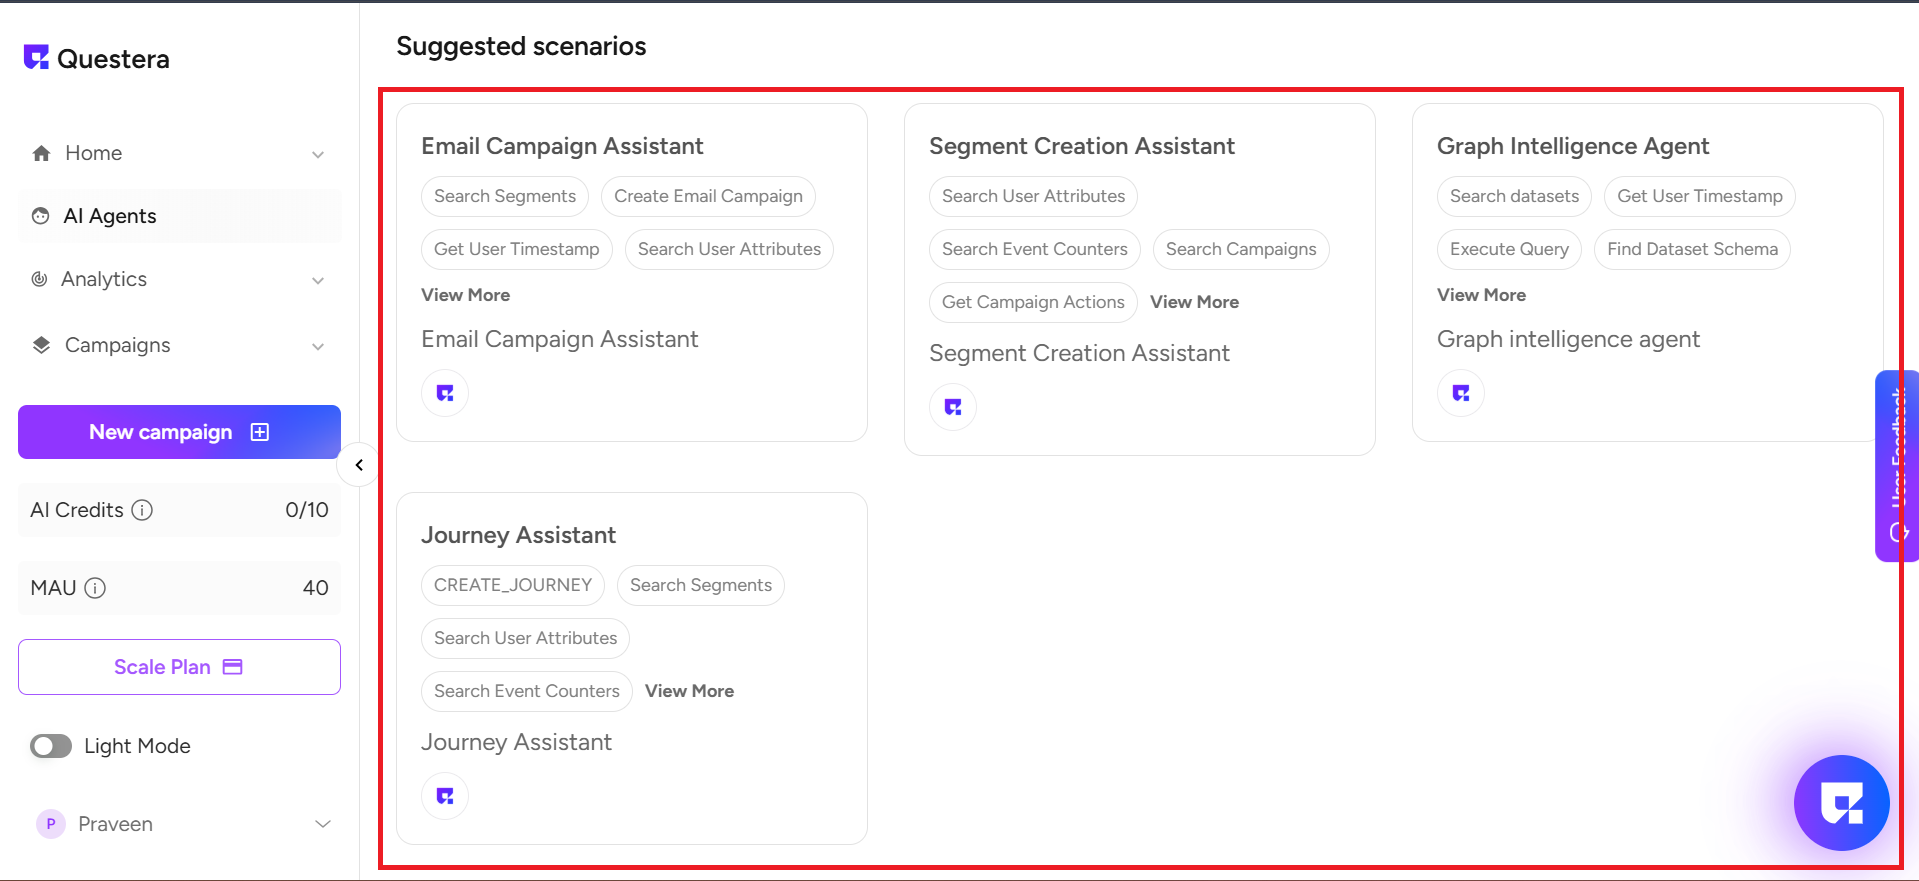This screenshot has height=881, width=1919.
Task: Click the Scale Plan button
Action: click(x=179, y=667)
